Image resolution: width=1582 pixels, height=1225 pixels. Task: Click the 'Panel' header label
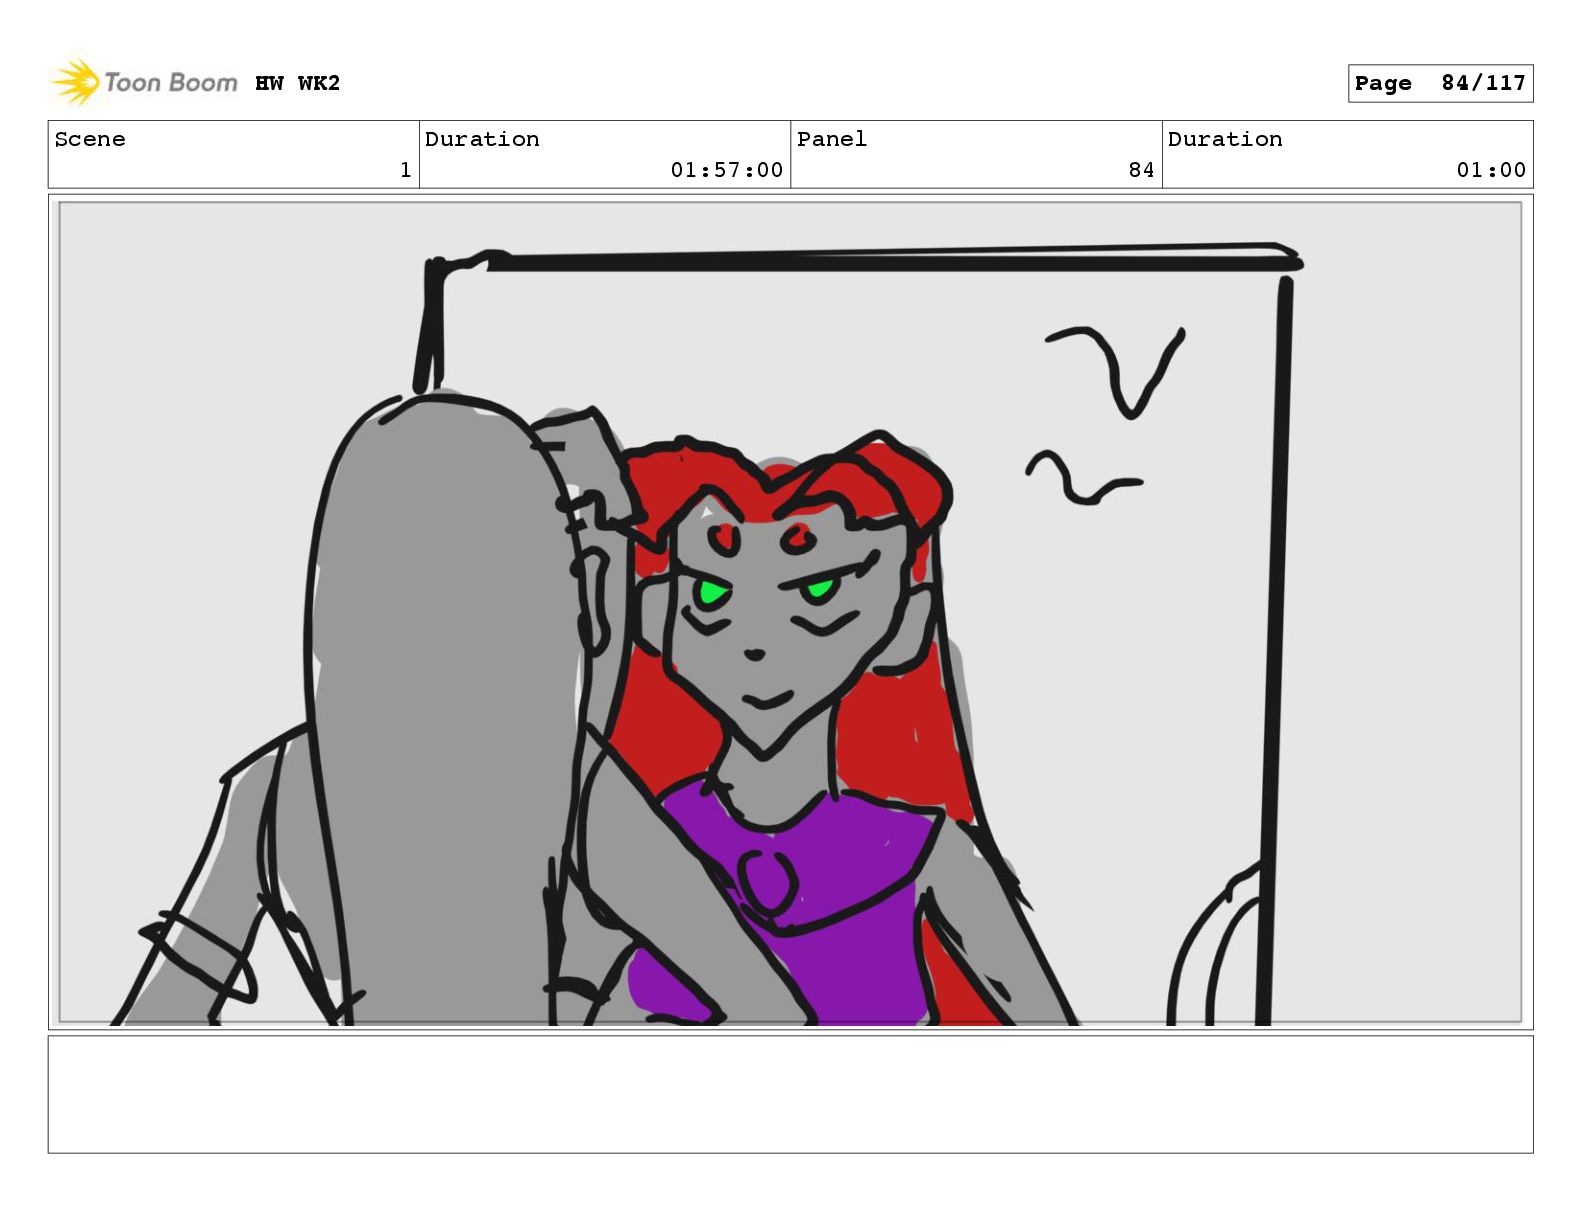point(832,139)
